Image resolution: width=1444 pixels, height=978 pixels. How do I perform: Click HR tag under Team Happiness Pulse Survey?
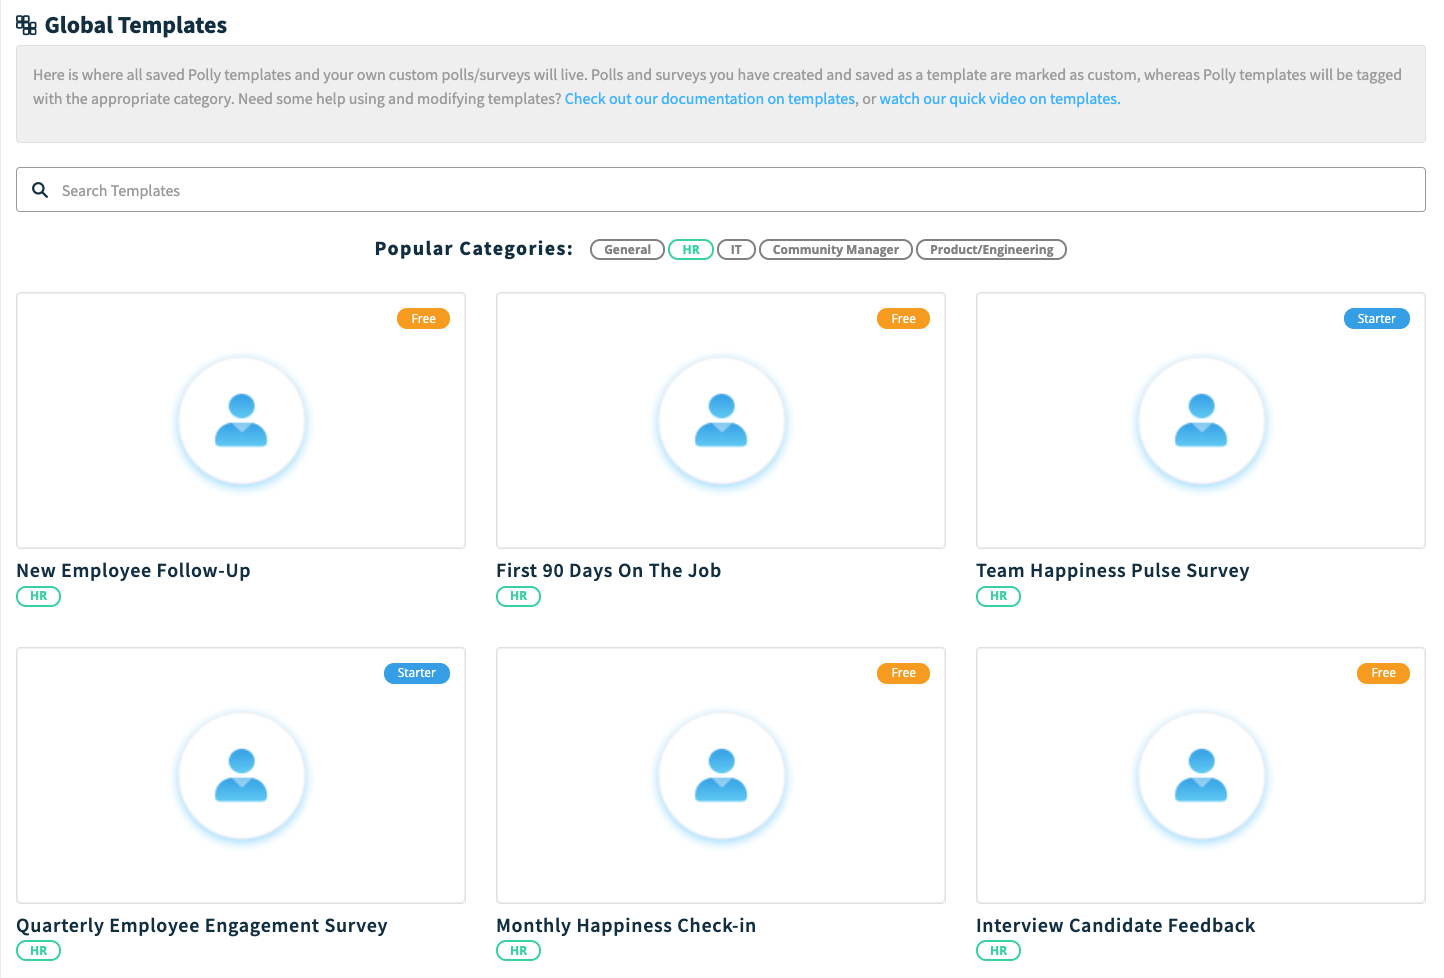[x=999, y=596]
